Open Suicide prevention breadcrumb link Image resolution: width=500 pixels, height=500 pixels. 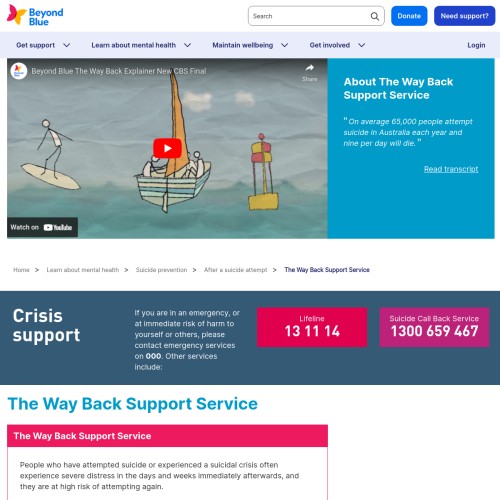click(x=161, y=270)
